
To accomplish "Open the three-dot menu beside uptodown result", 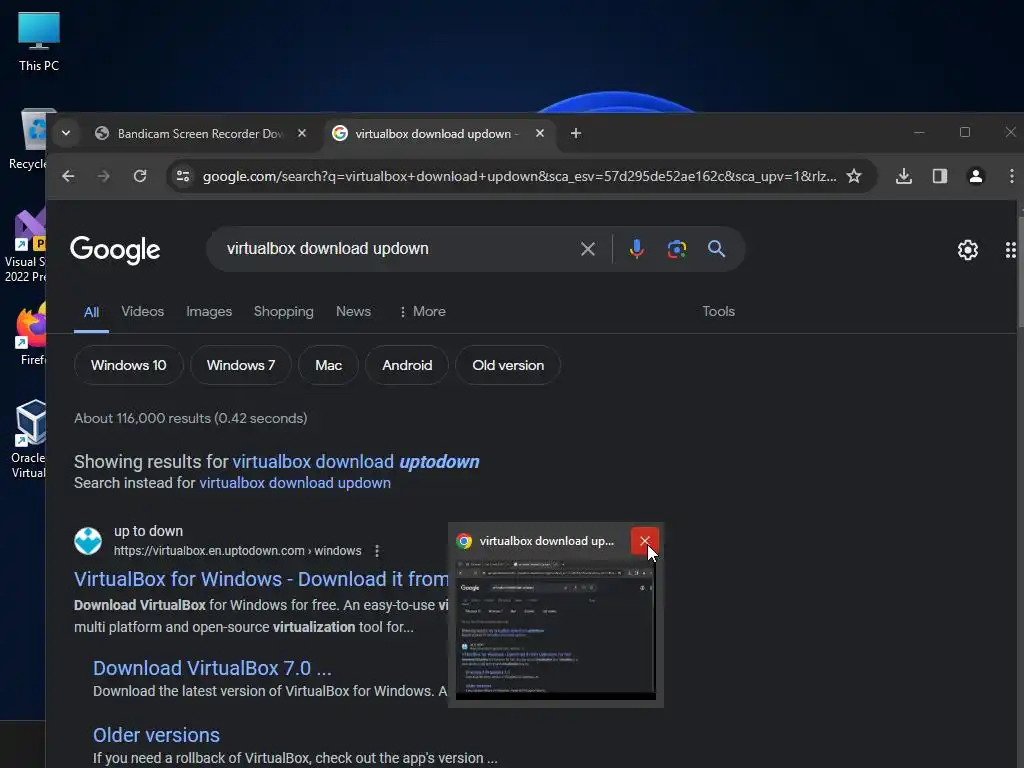I will click(x=377, y=551).
